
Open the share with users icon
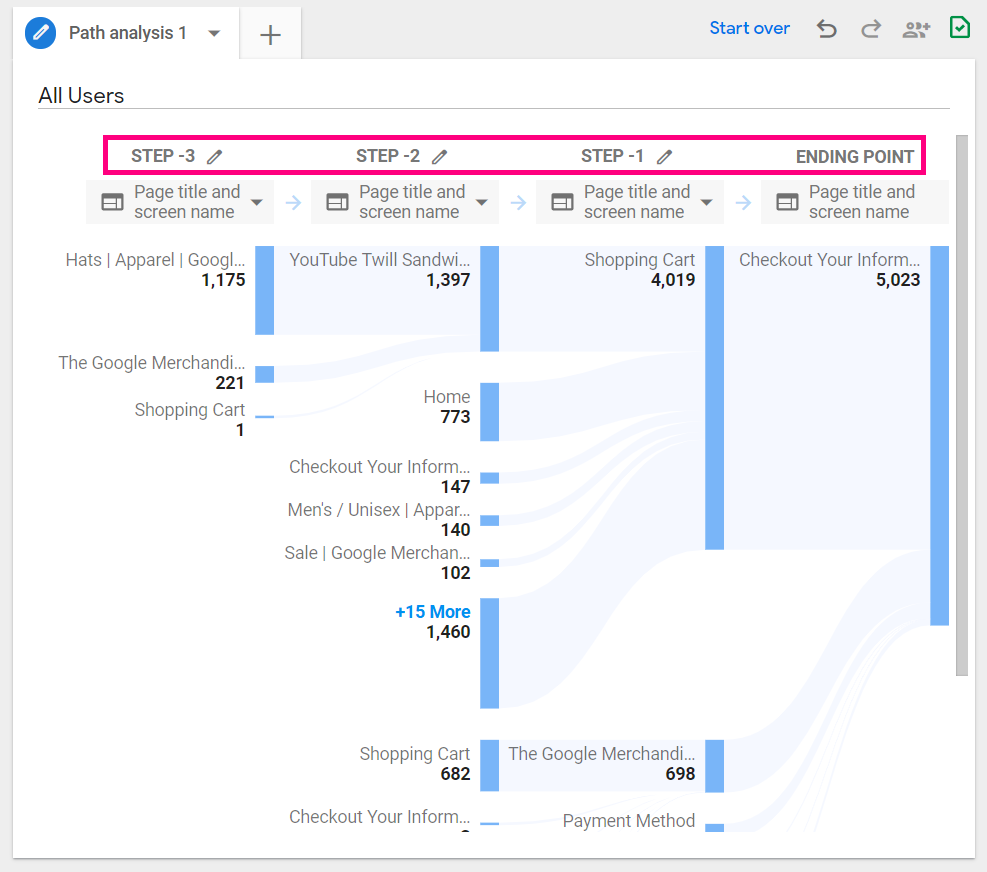(915, 29)
